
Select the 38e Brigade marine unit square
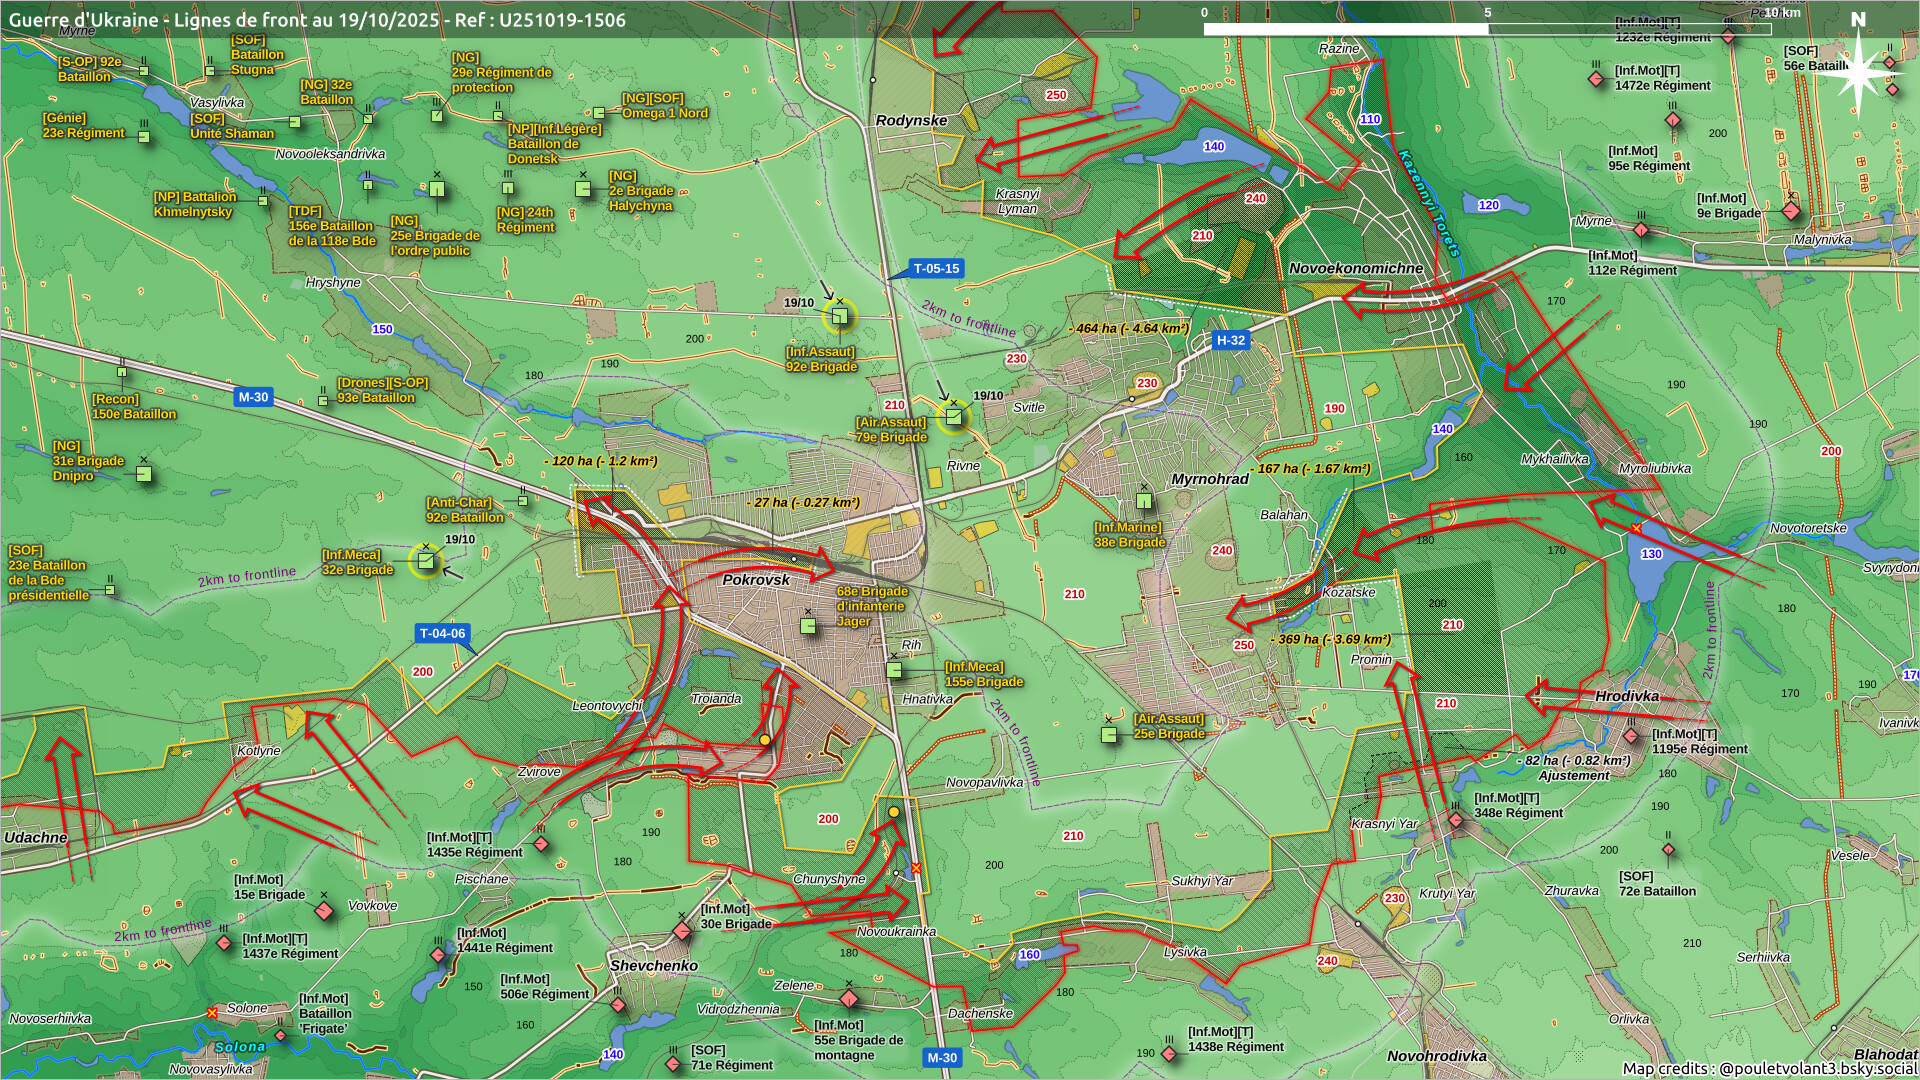click(1144, 501)
